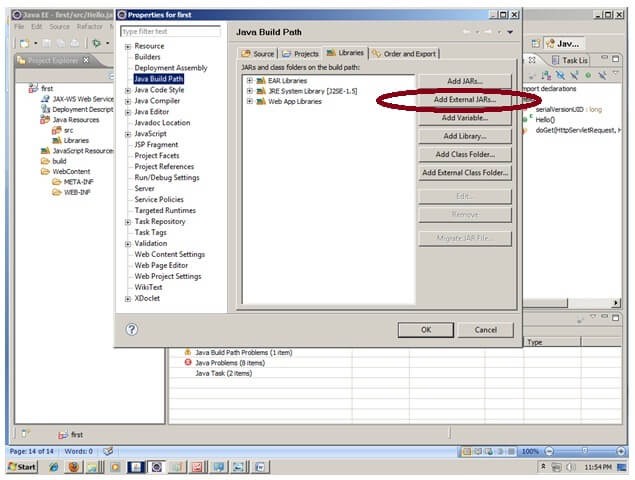Image resolution: width=635 pixels, height=480 pixels.
Task: Open the Task List tab in Eclipse window
Action: [x=570, y=60]
